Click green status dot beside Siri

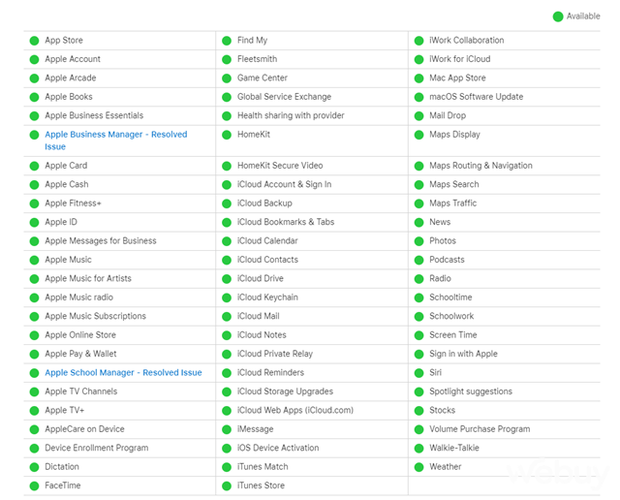(x=419, y=373)
